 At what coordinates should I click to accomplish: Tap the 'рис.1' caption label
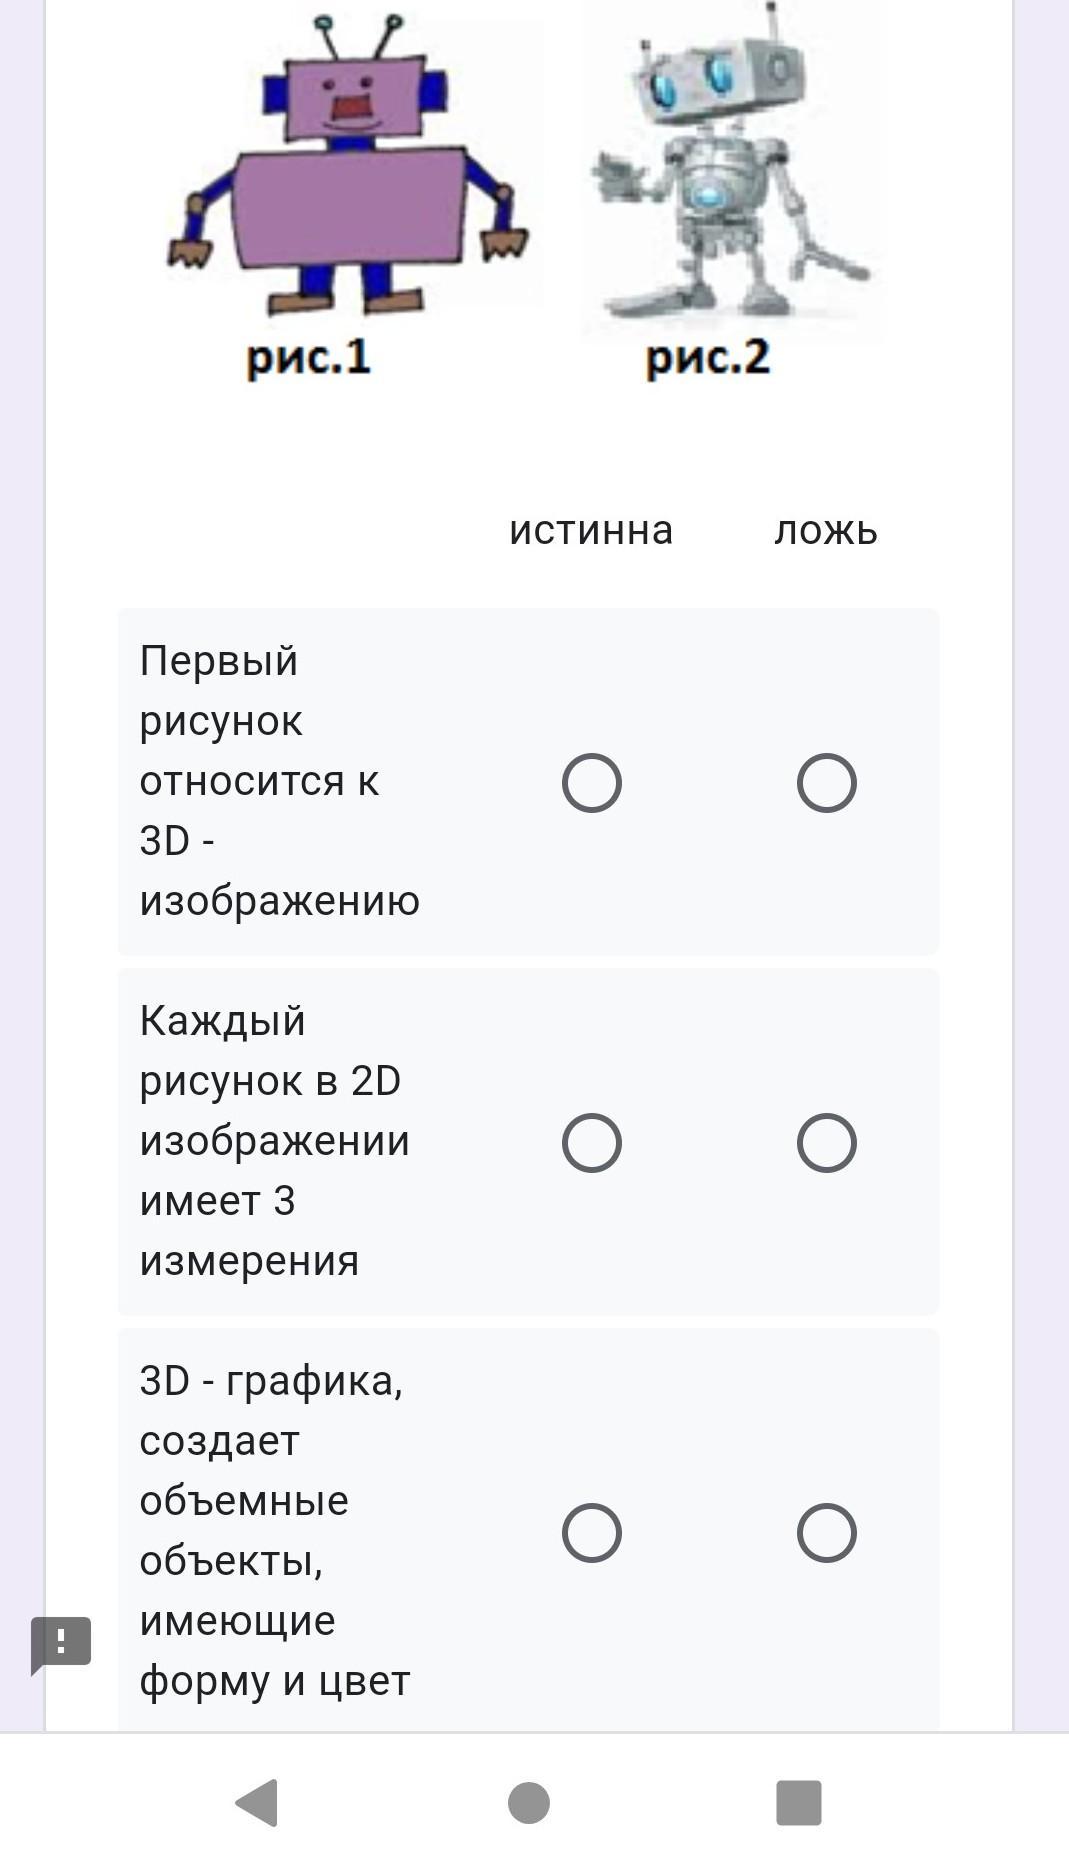pyautogui.click(x=308, y=358)
